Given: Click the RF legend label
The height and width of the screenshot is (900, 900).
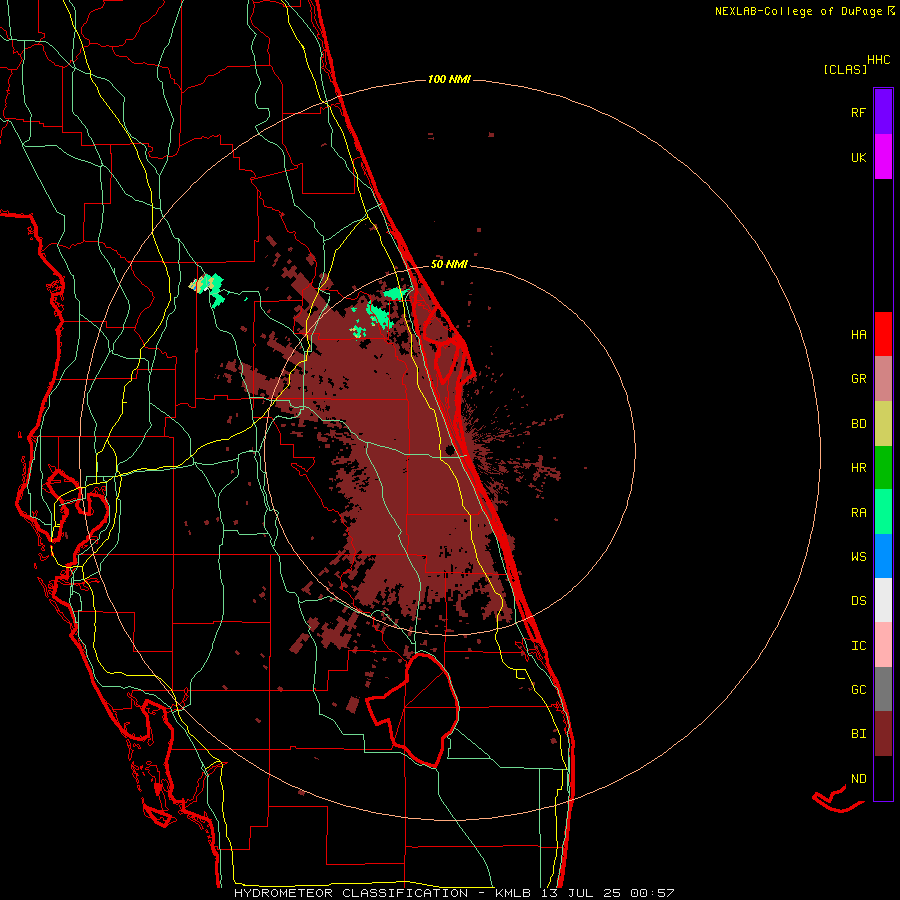Looking at the screenshot, I should (858, 112).
